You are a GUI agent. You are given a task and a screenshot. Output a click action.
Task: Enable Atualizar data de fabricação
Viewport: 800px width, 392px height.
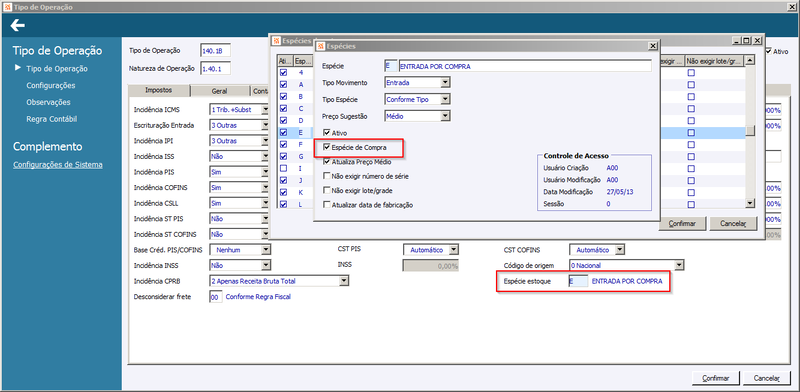coord(327,205)
